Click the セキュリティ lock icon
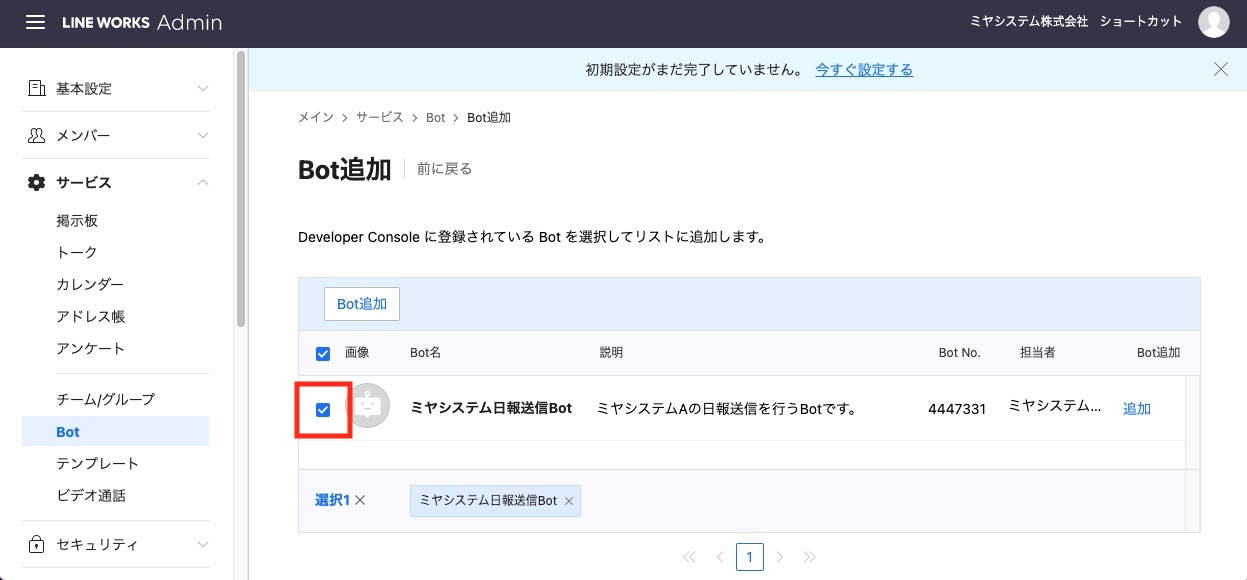1247x580 pixels. [37, 545]
